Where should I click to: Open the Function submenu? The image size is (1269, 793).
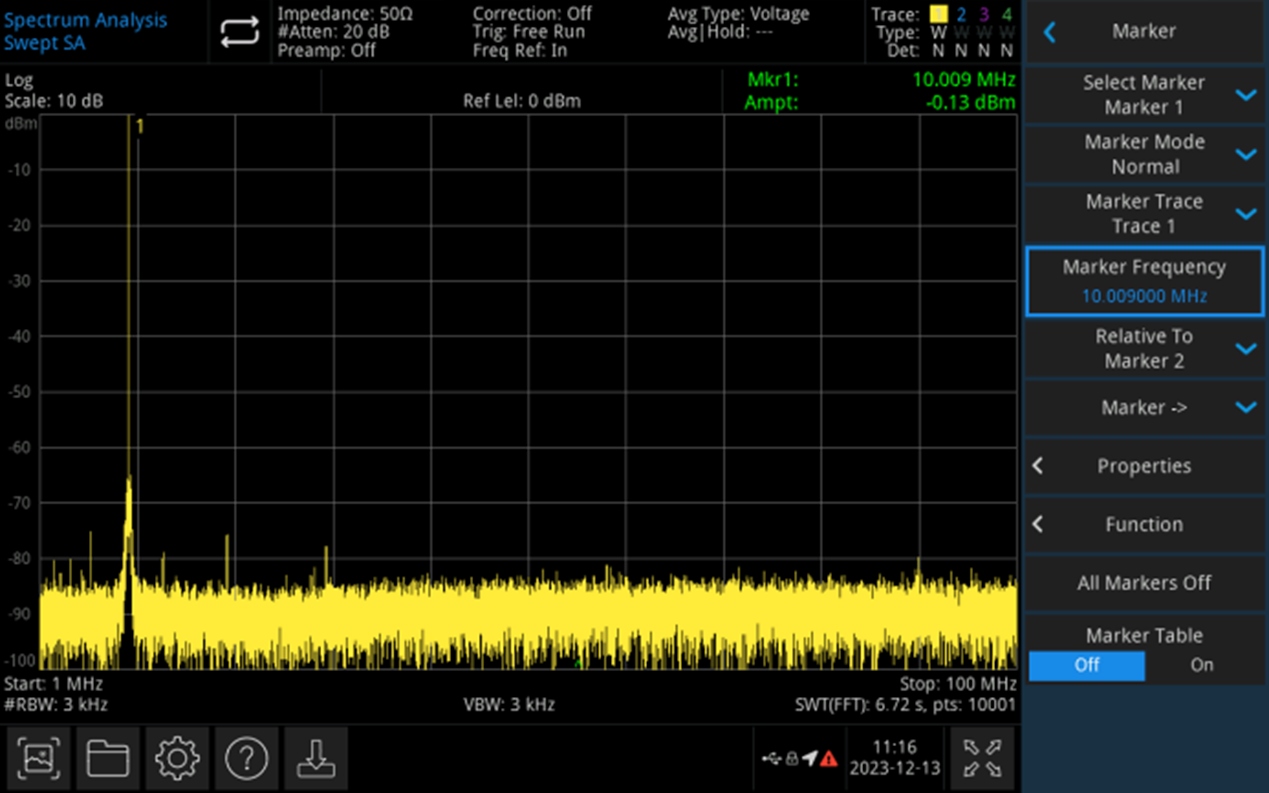click(1144, 524)
